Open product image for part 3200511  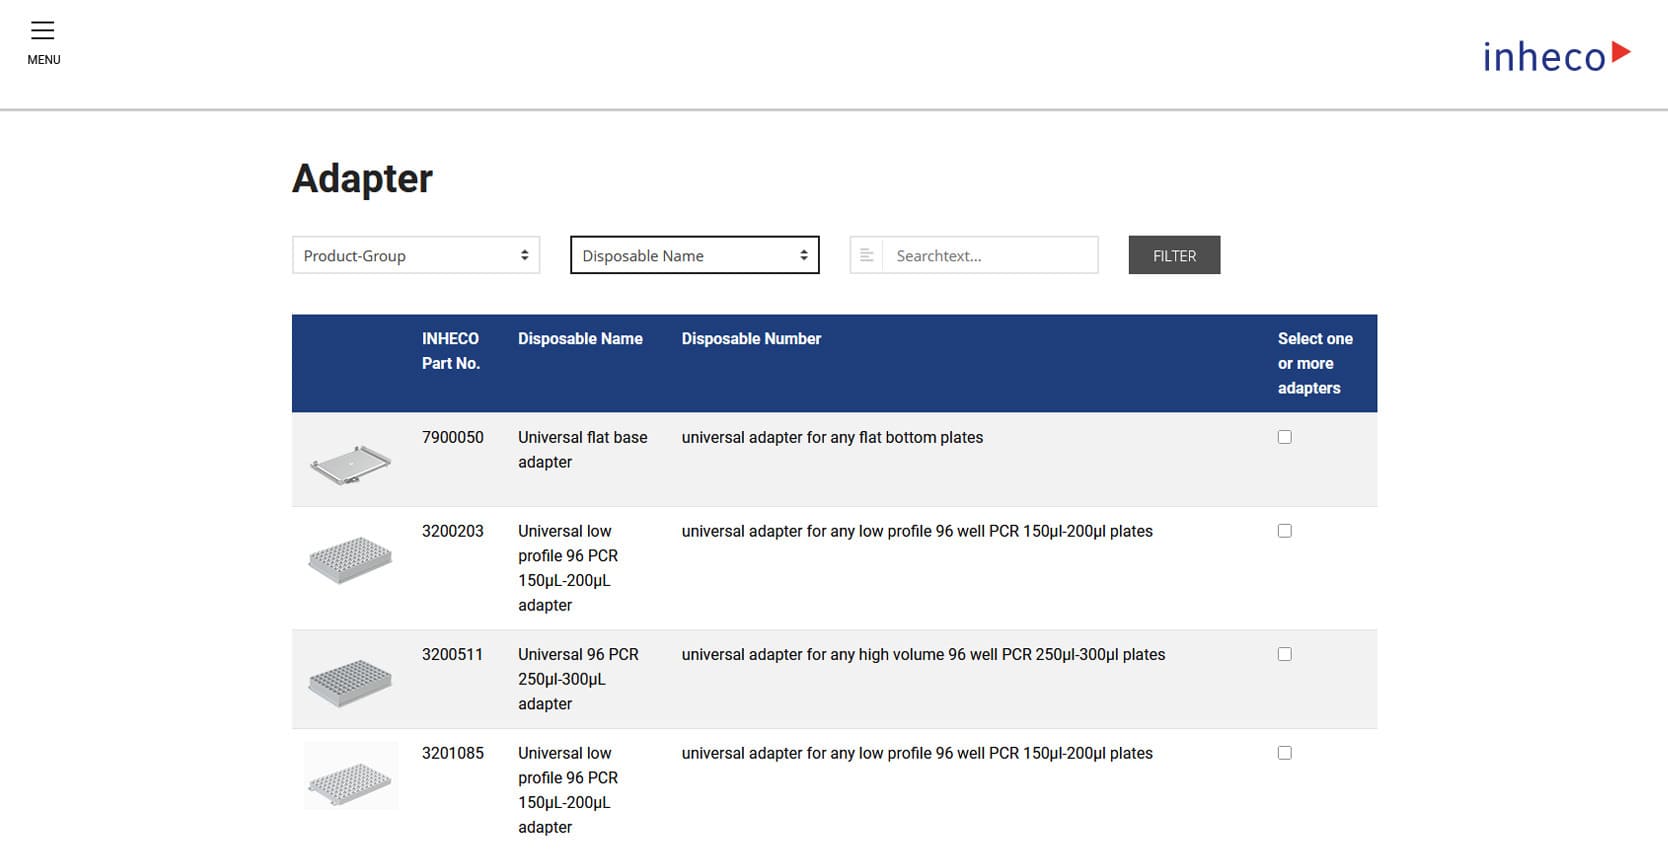coord(350,682)
